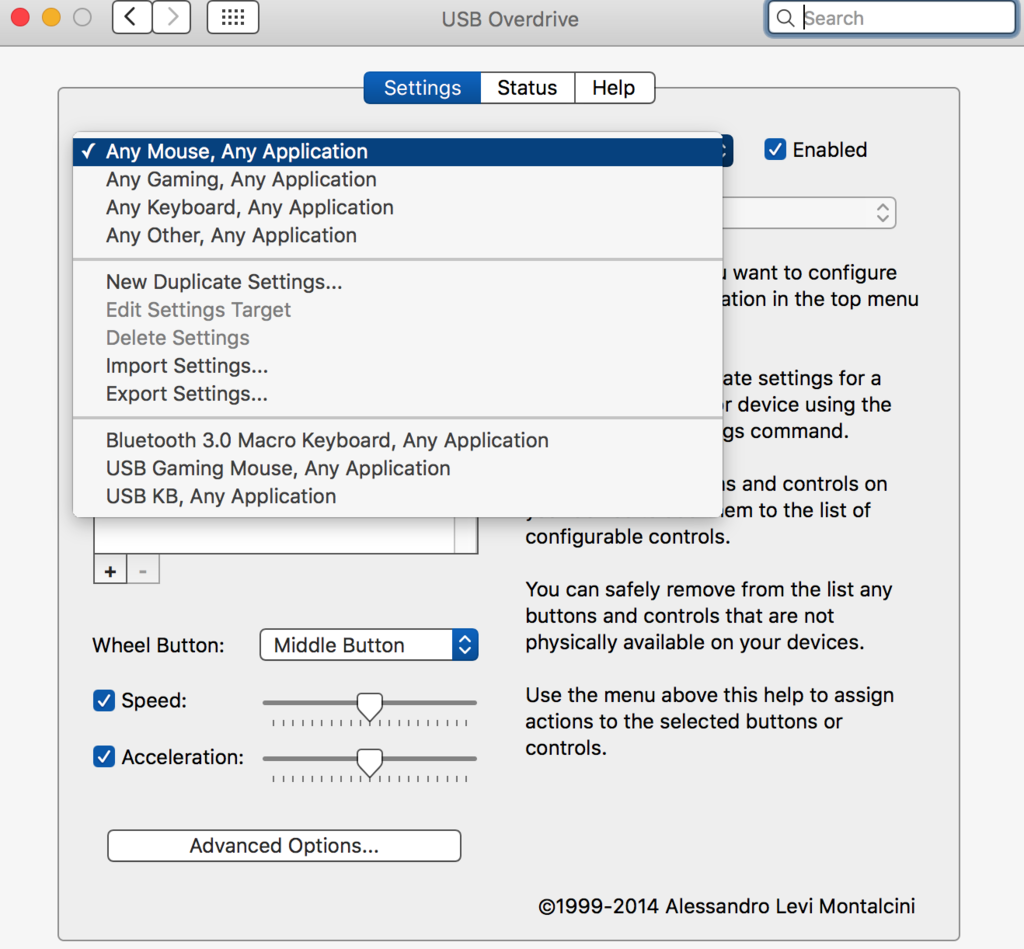Viewport: 1024px width, 949px height.
Task: Show all preferences via the grid icon
Action: coord(232,18)
